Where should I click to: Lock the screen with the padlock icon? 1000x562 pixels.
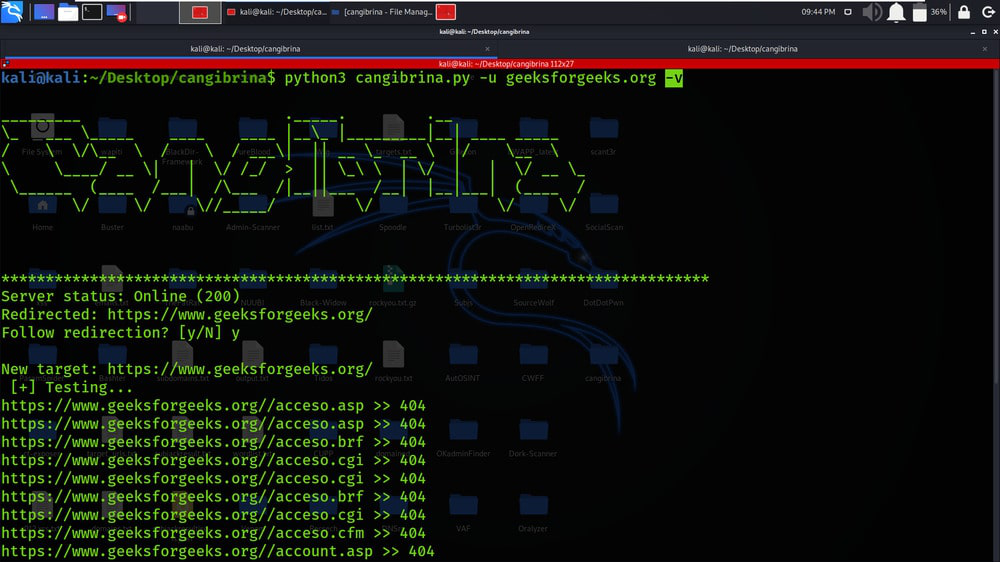coord(964,11)
